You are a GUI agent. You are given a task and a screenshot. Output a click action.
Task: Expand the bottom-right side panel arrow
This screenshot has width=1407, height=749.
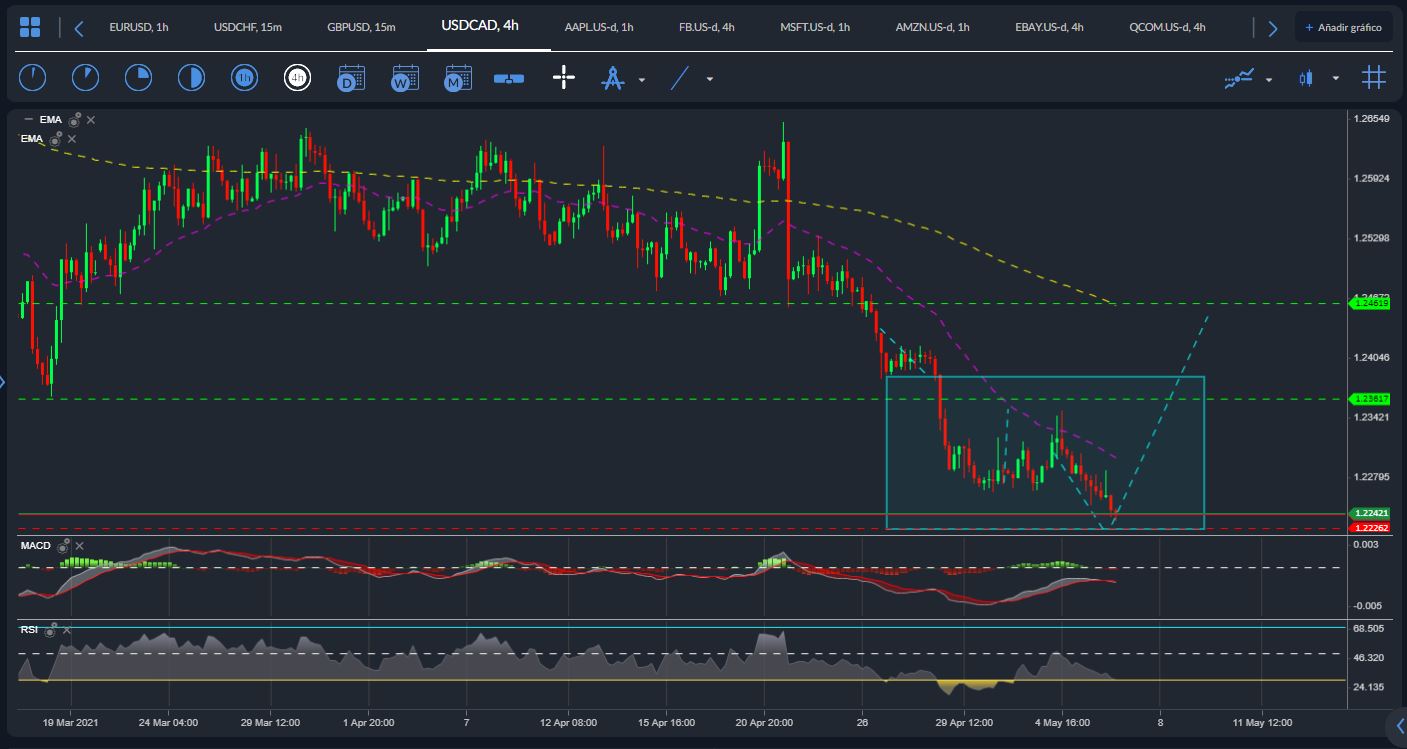(x=1400, y=726)
